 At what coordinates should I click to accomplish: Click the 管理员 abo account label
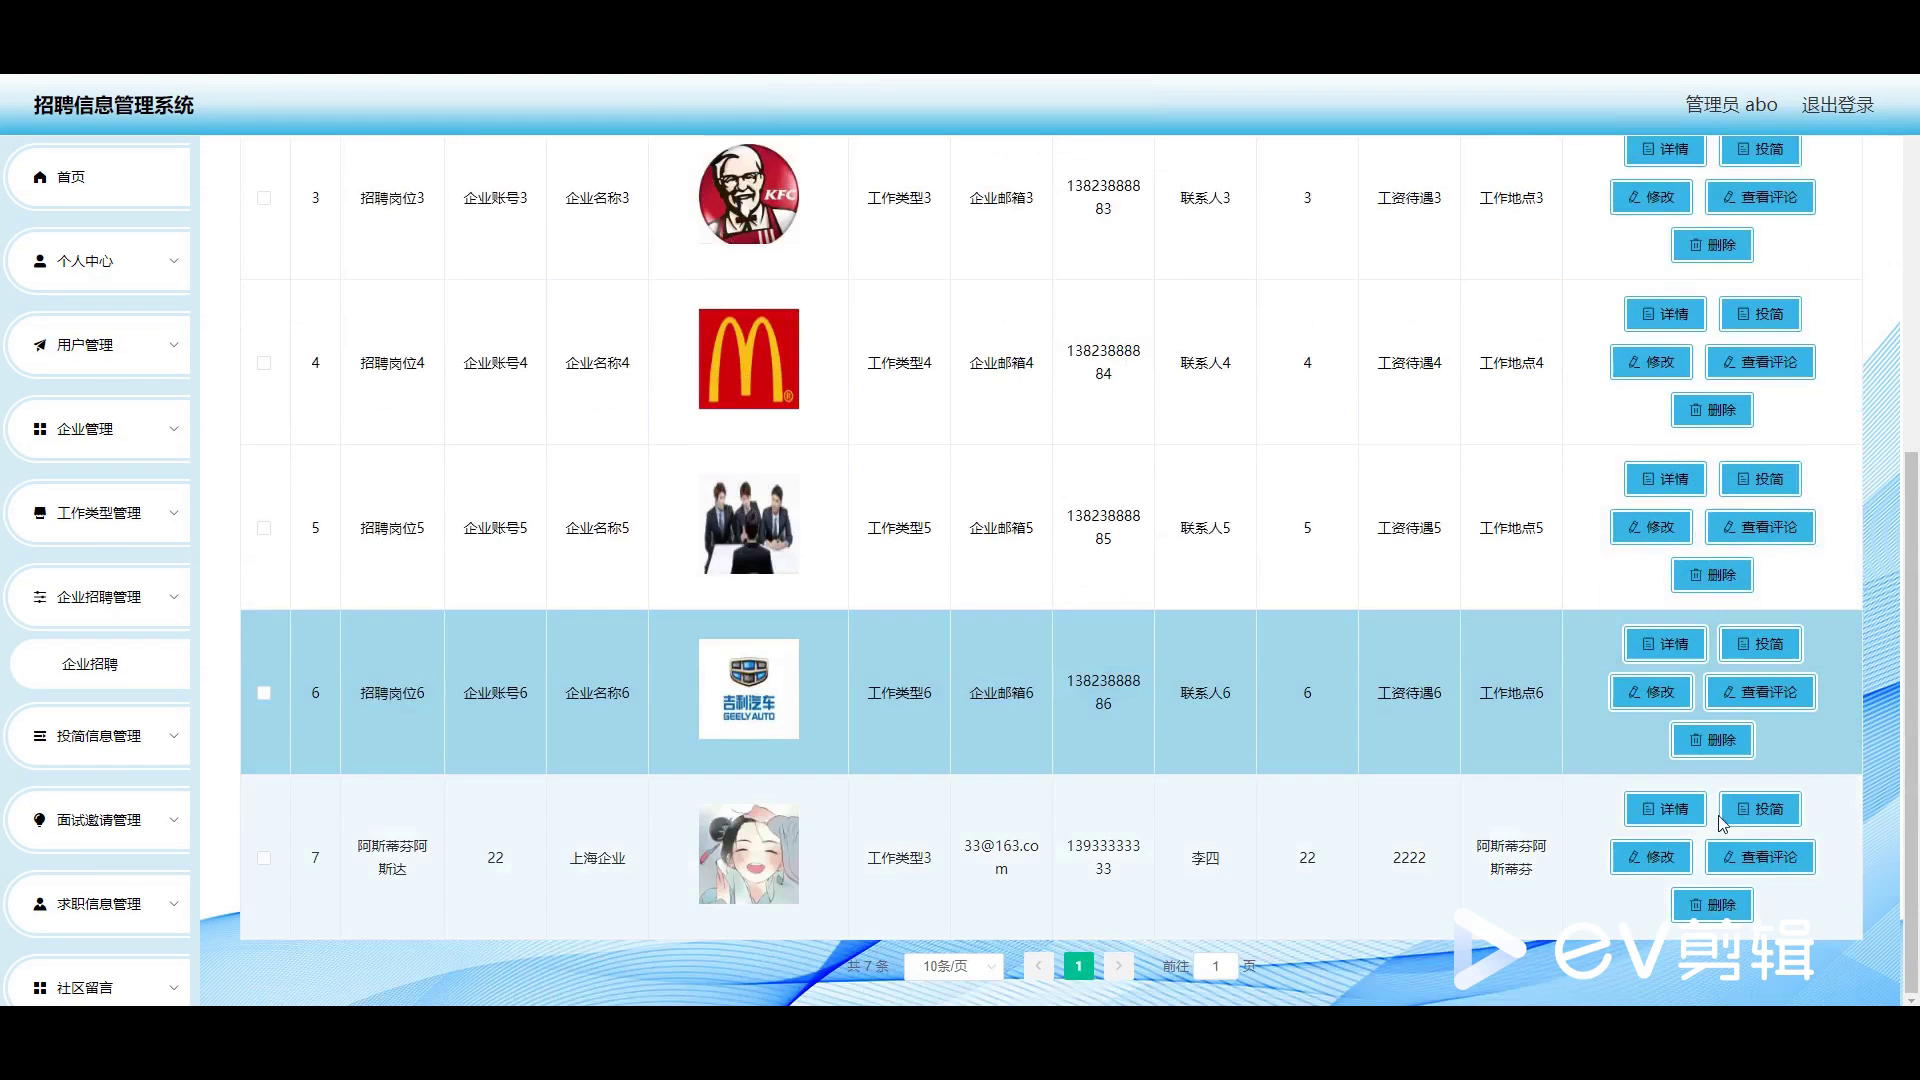(x=1731, y=105)
